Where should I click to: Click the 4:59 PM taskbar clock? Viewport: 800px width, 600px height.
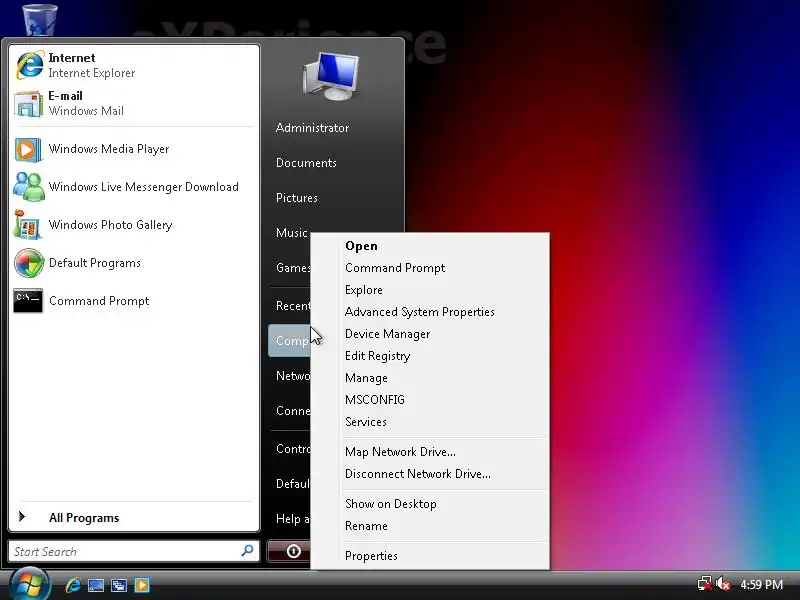tap(761, 584)
